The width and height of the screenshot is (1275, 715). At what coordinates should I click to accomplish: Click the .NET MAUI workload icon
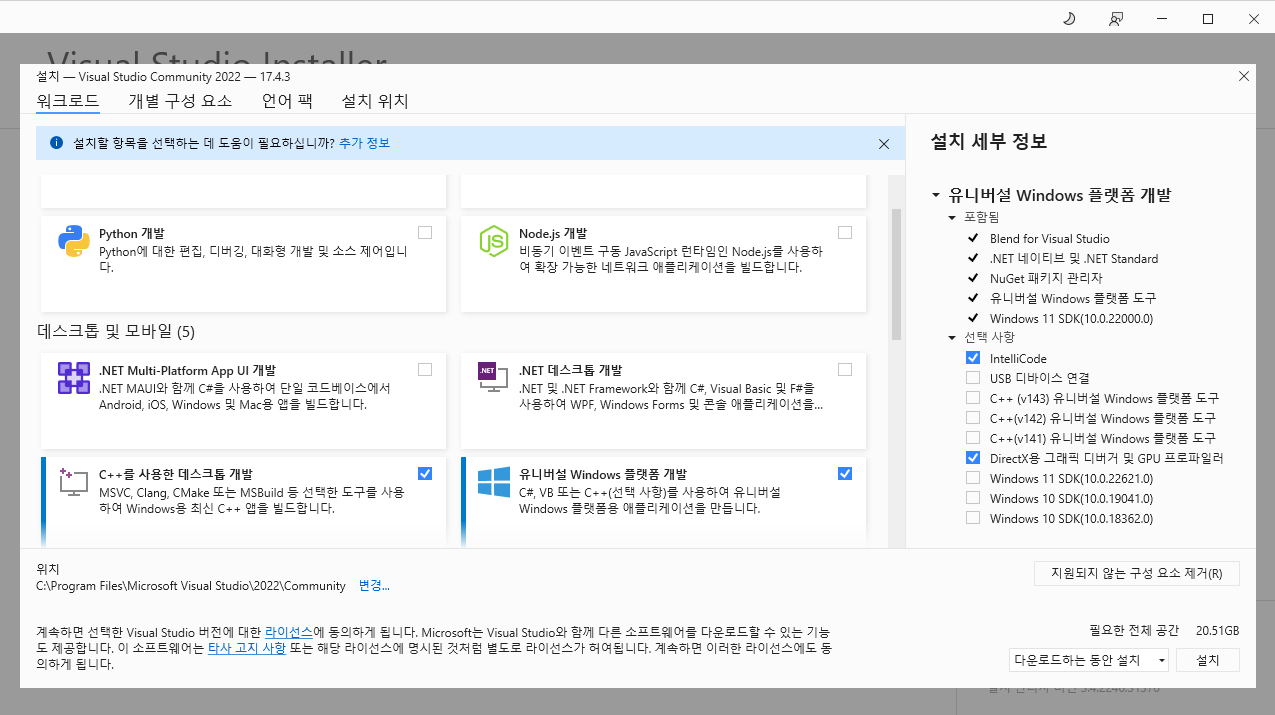[74, 378]
